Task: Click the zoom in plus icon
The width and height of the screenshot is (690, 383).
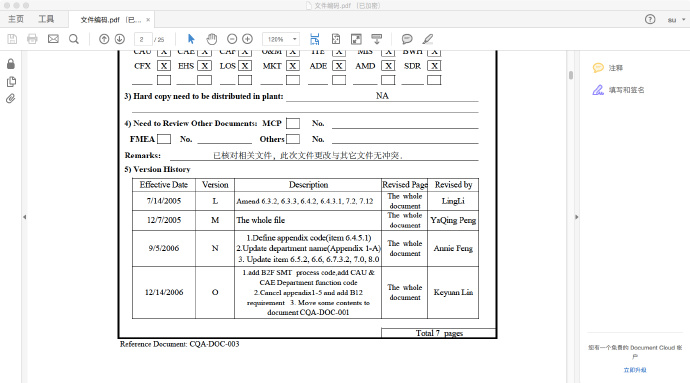Action: [248, 39]
